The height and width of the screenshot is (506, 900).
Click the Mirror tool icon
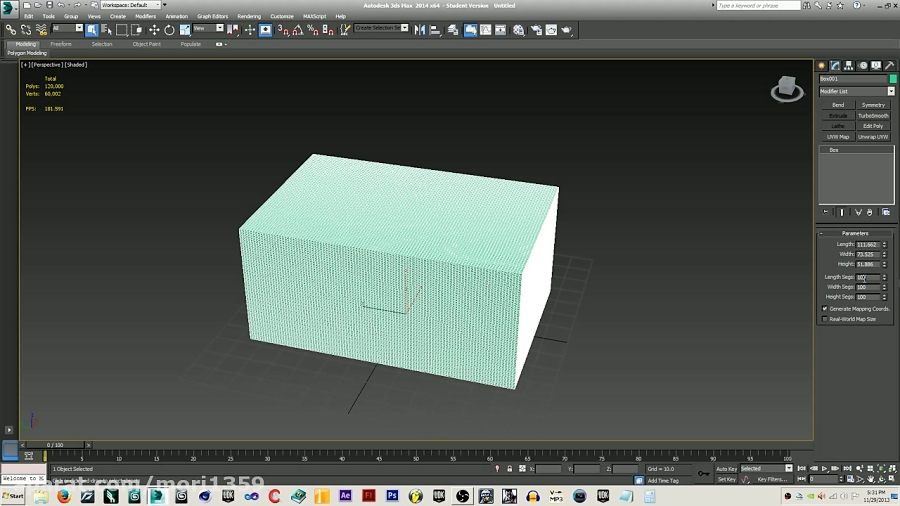point(420,30)
